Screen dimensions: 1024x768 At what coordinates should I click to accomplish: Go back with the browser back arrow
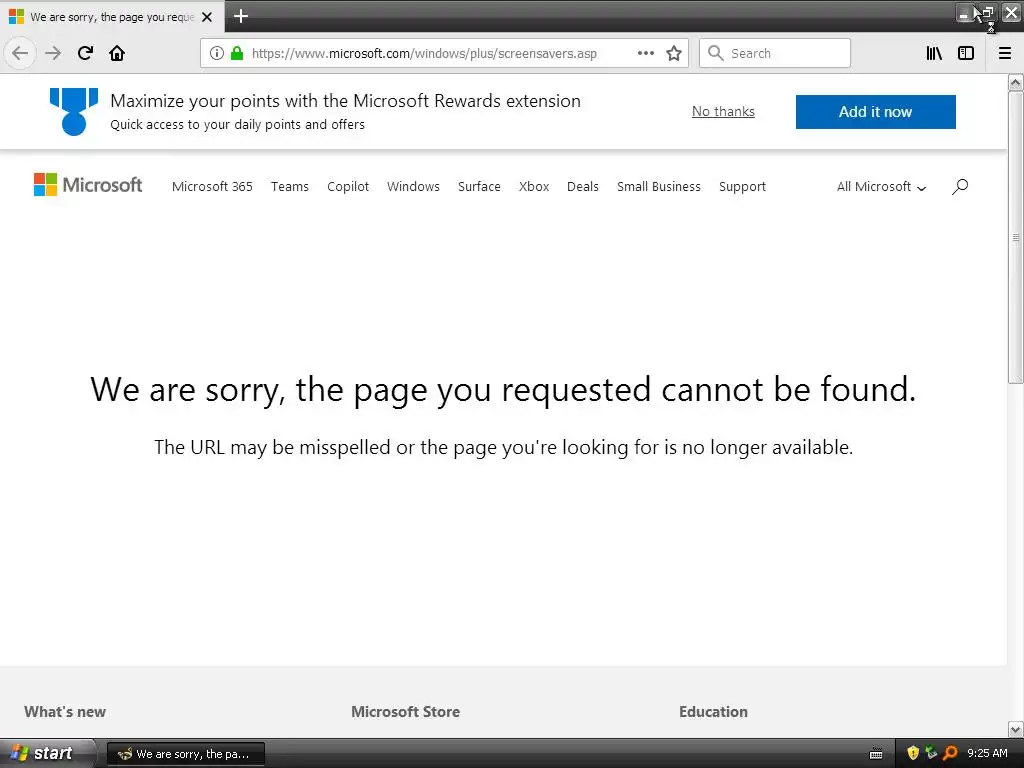coord(20,53)
